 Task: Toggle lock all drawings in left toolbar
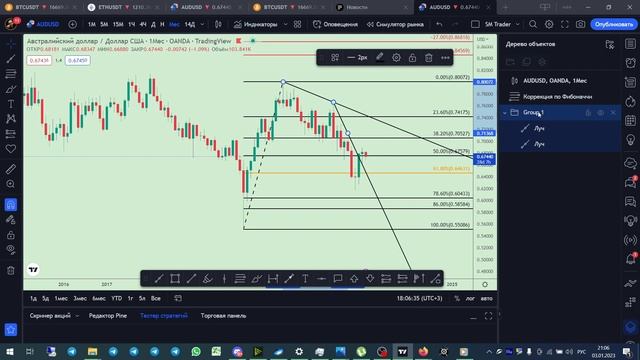coord(11,235)
